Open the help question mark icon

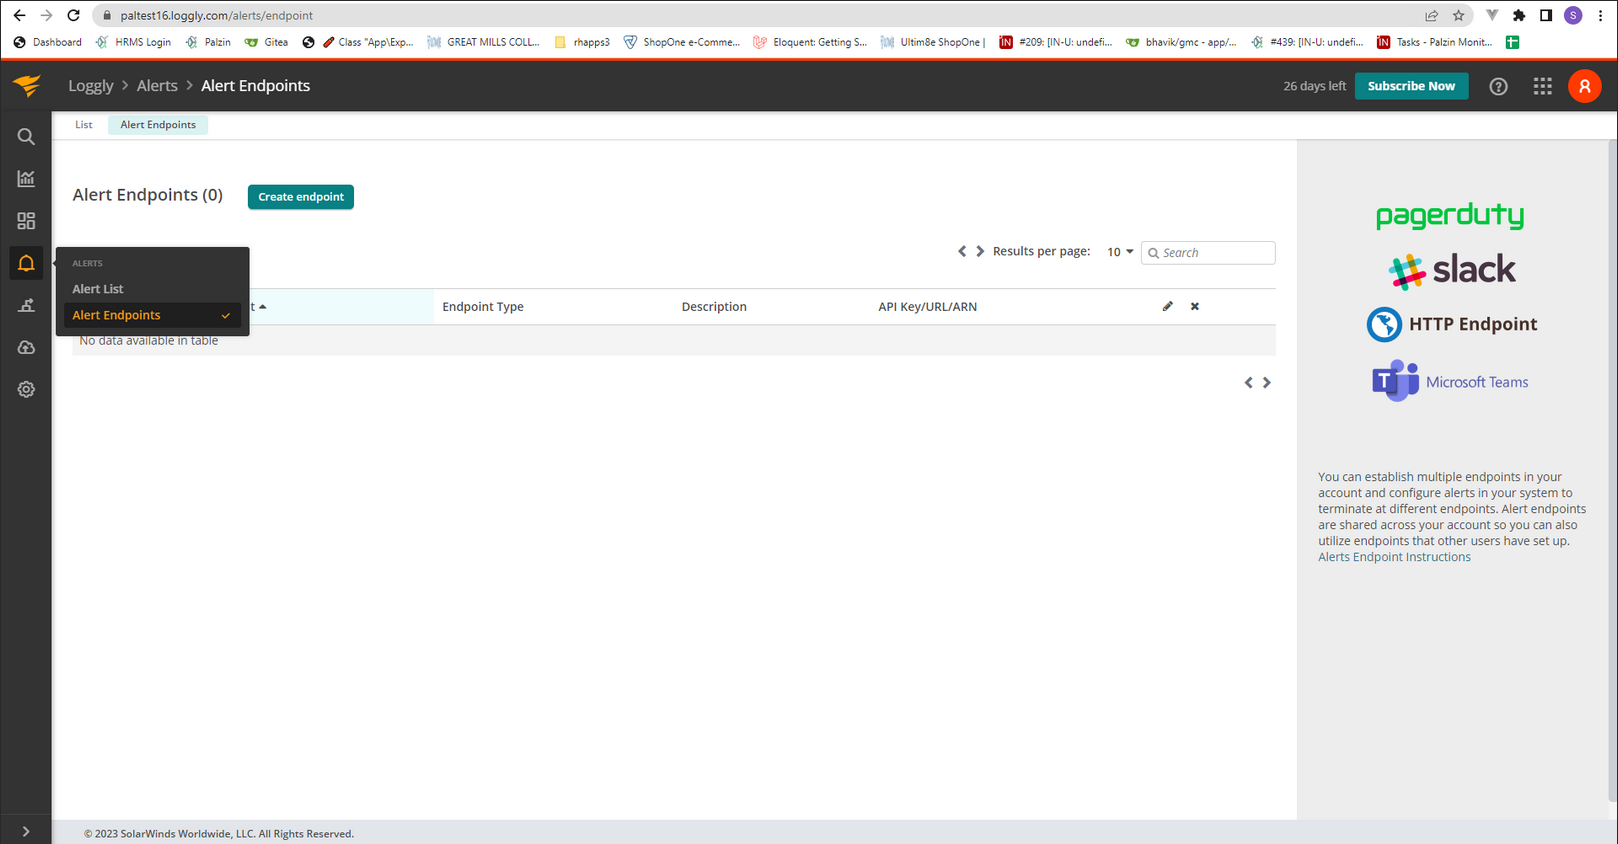(x=1498, y=86)
